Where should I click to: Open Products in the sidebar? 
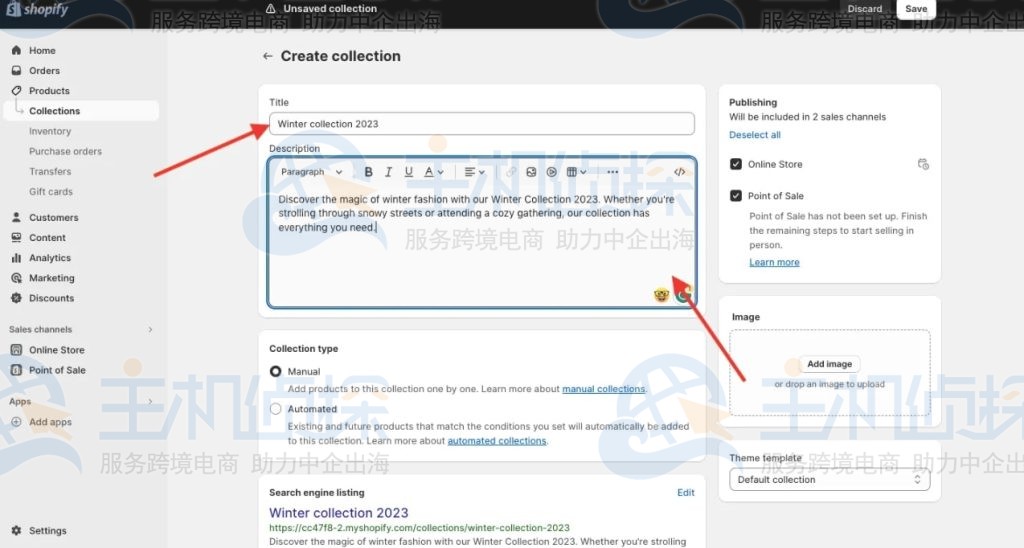(x=49, y=91)
